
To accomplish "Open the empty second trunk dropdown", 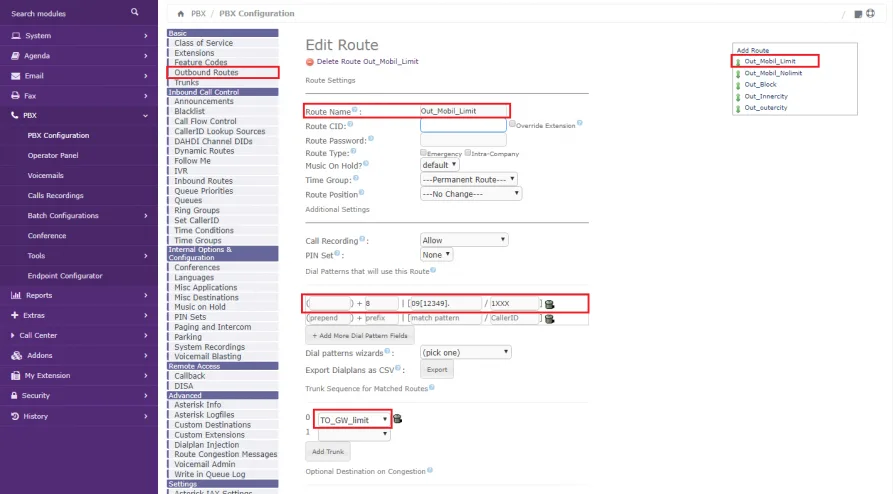I will click(354, 434).
